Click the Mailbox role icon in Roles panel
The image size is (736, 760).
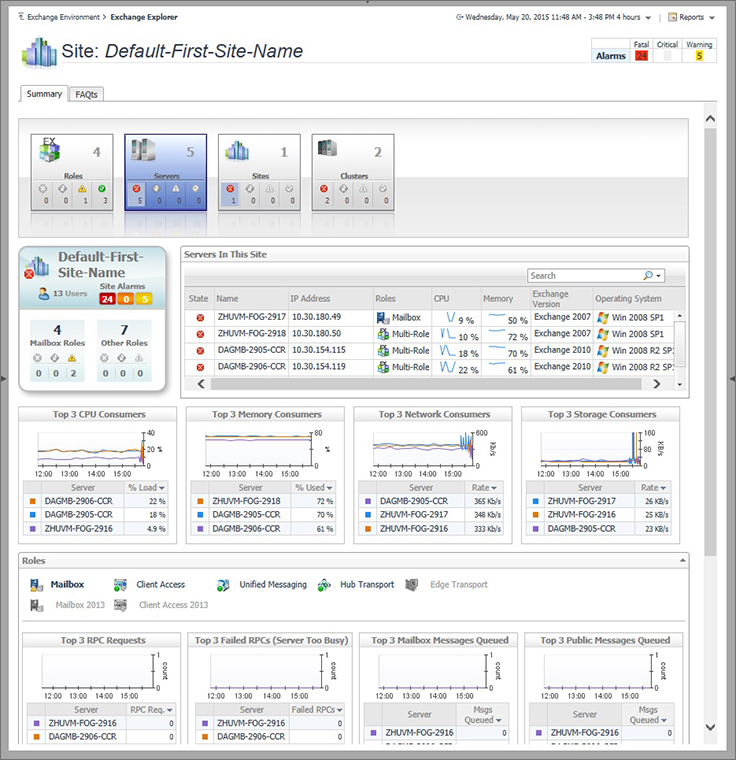click(36, 585)
